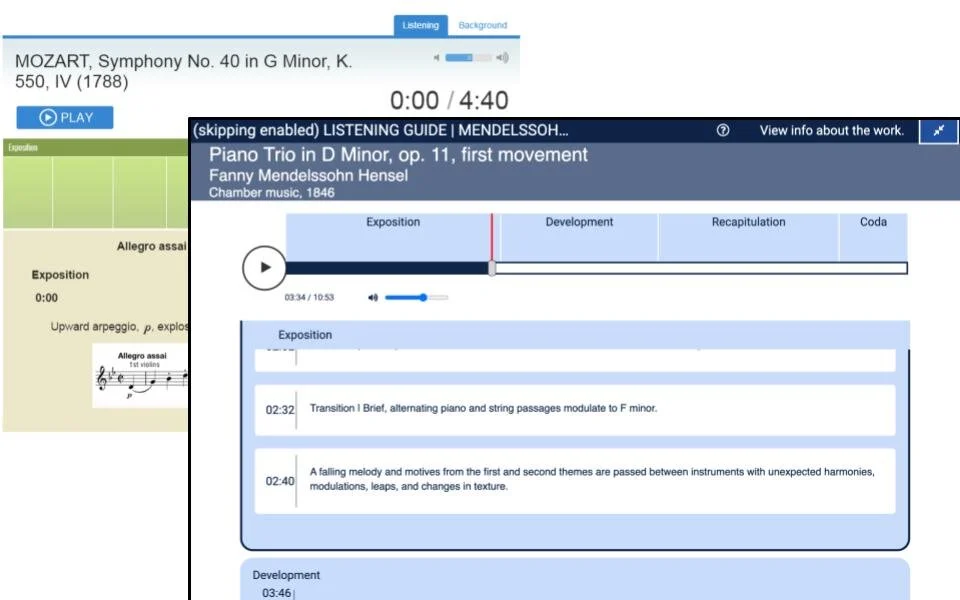Mute the Mendelssohn player speaker icon
Screen dimensions: 960x600
pyautogui.click(x=373, y=298)
